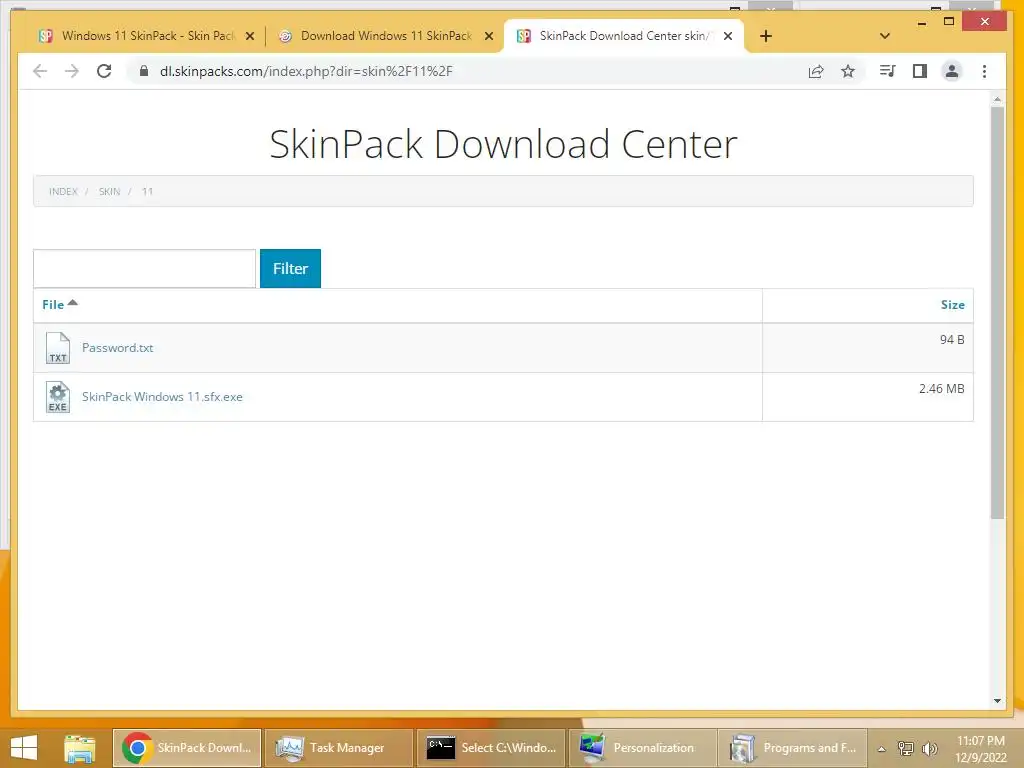Close the Windows 11 SkinPack - Skin Pack tab
This screenshot has height=768, width=1024.
(x=249, y=36)
